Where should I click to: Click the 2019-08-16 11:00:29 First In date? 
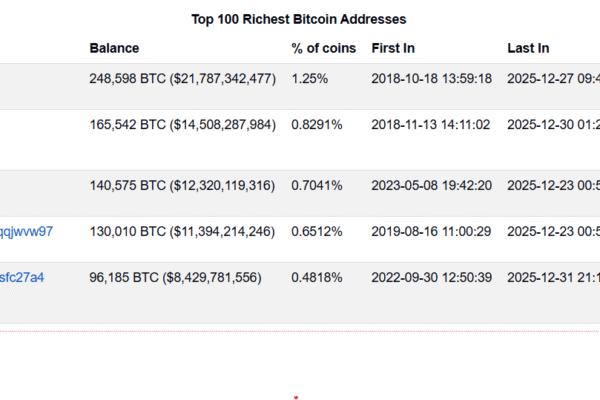click(x=431, y=231)
